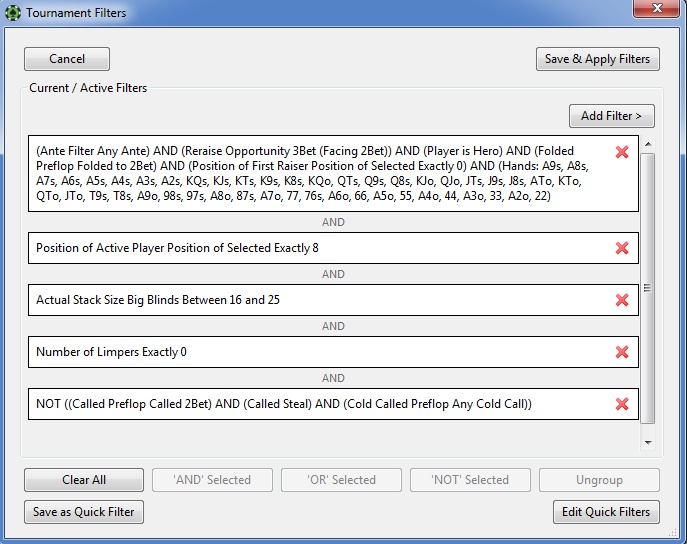
Task: Remove the NOT Called Preflop filter
Action: coord(622,404)
